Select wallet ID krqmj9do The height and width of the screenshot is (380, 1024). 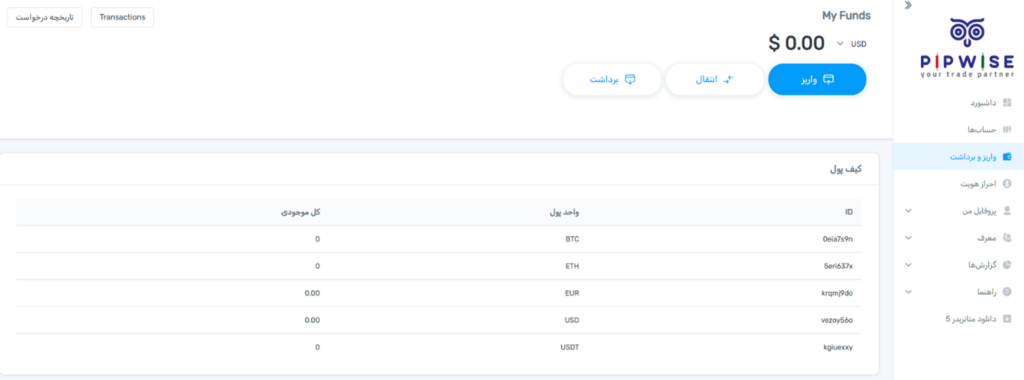tap(837, 293)
